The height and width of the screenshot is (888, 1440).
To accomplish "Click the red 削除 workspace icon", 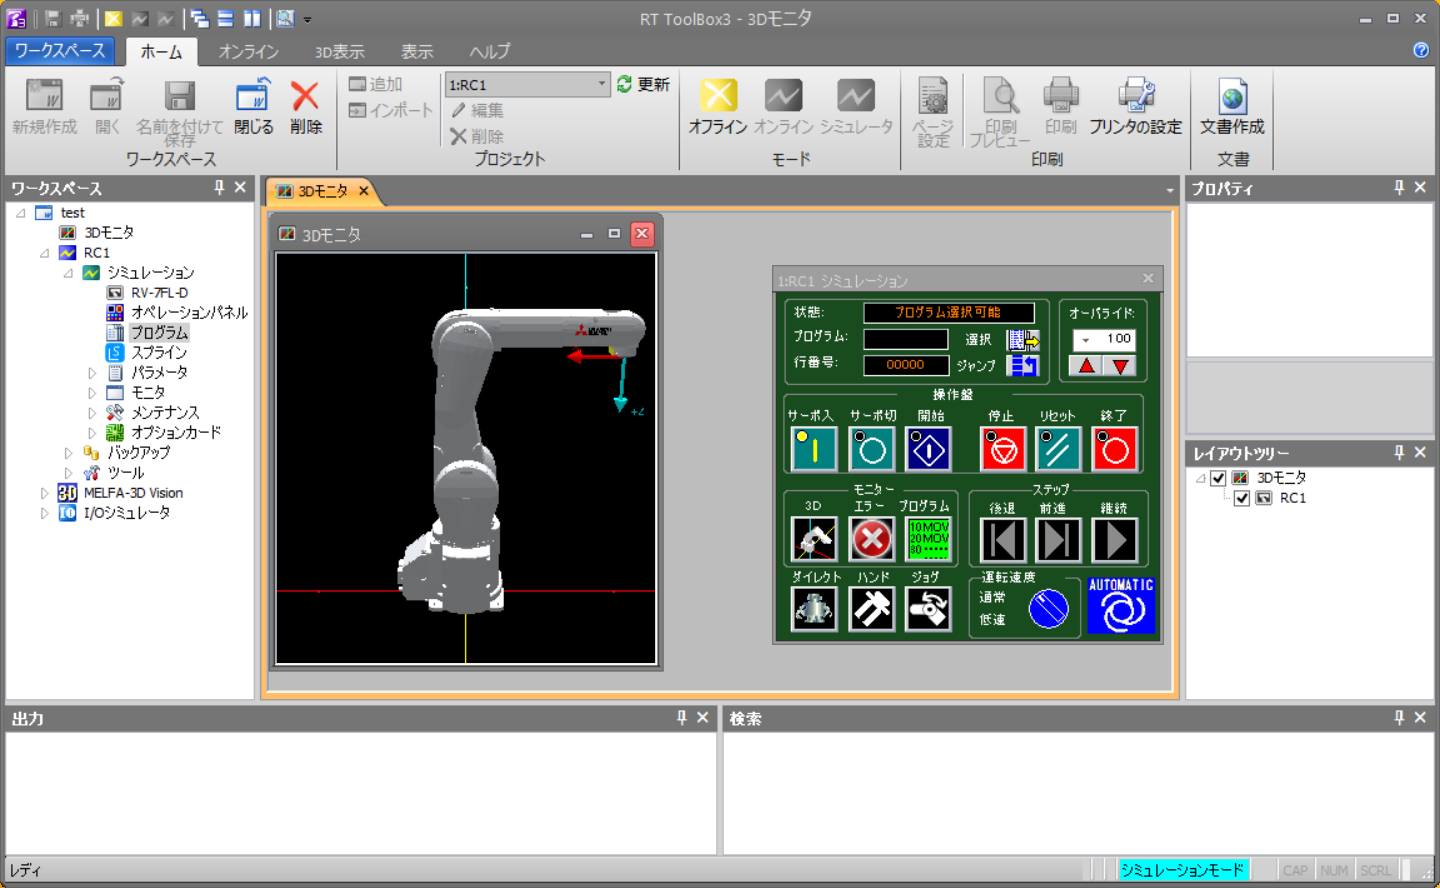I will coord(306,107).
